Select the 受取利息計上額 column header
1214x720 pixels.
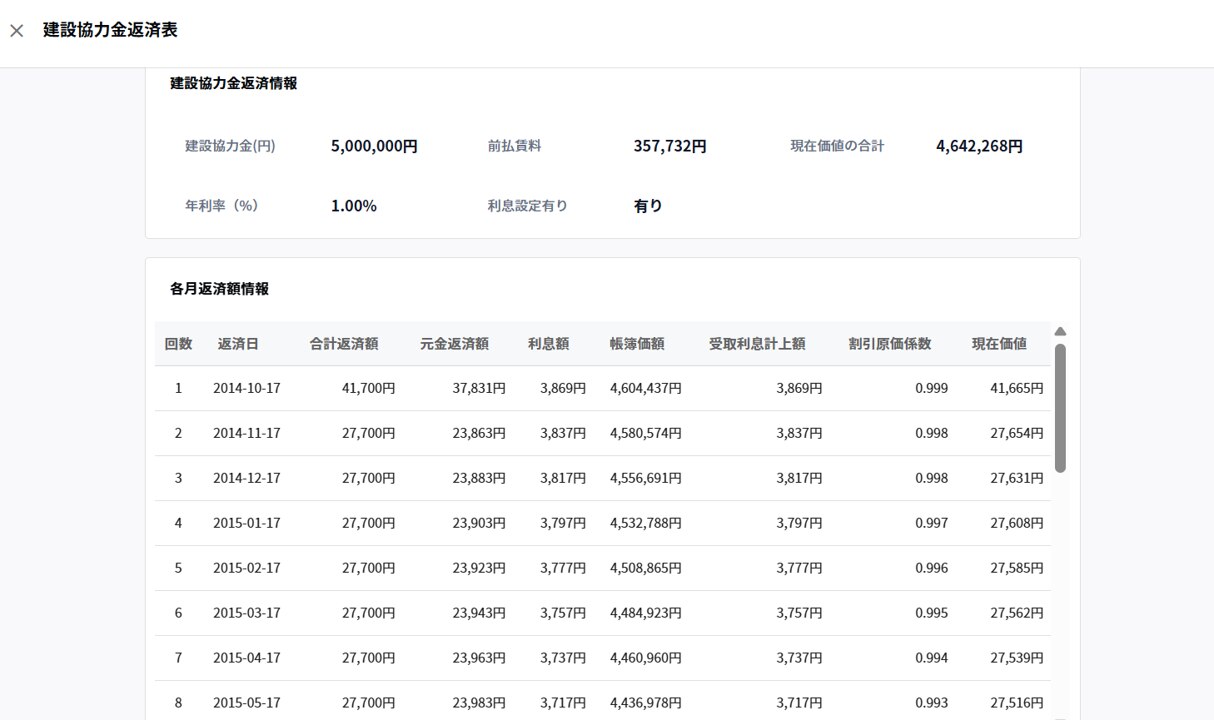pos(757,344)
